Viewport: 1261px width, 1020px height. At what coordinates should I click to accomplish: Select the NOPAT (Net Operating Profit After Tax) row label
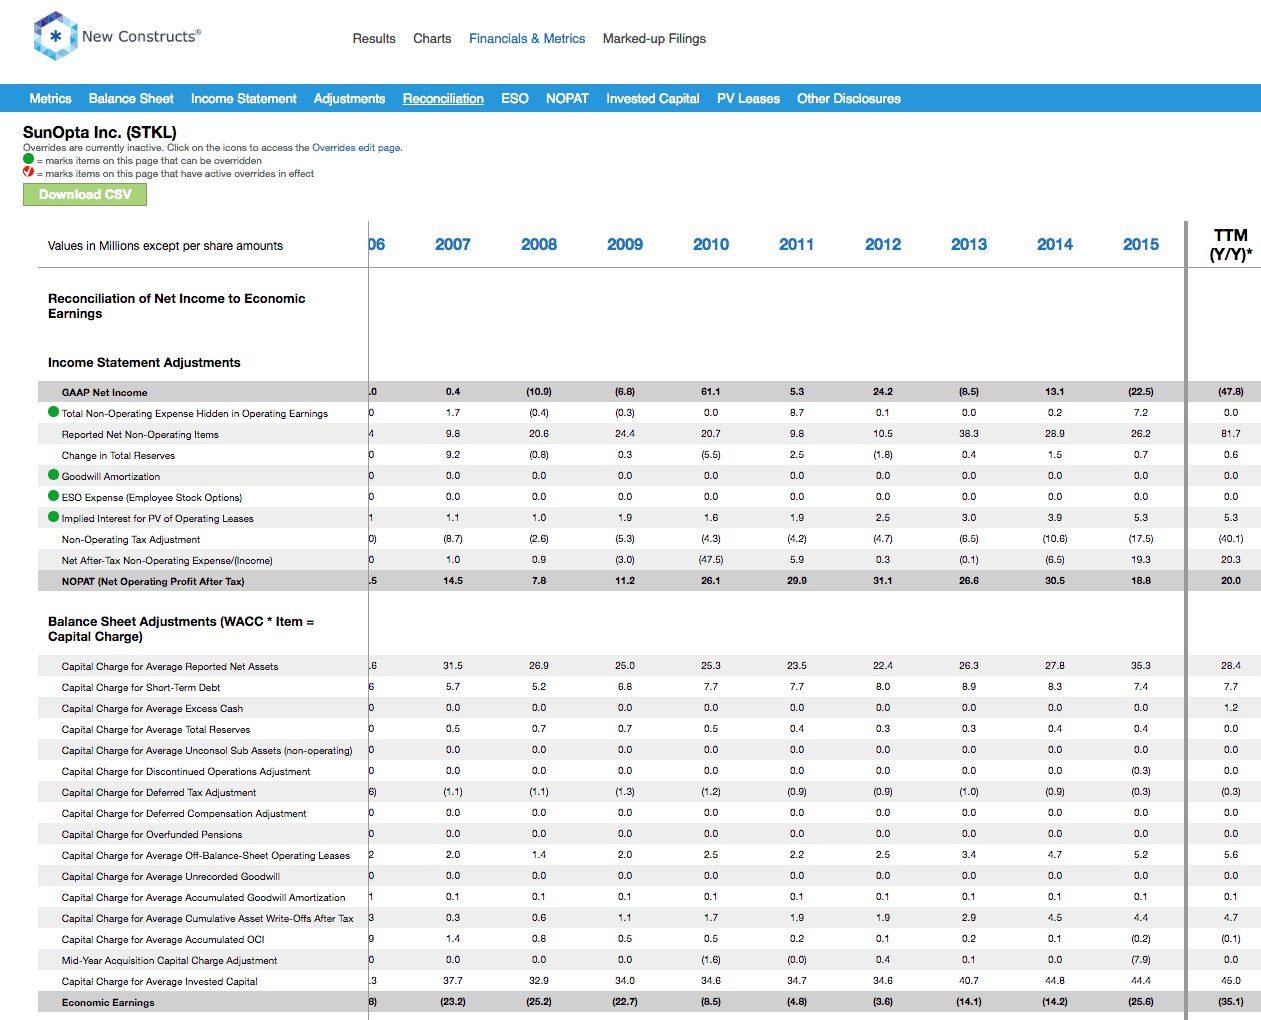(x=153, y=582)
